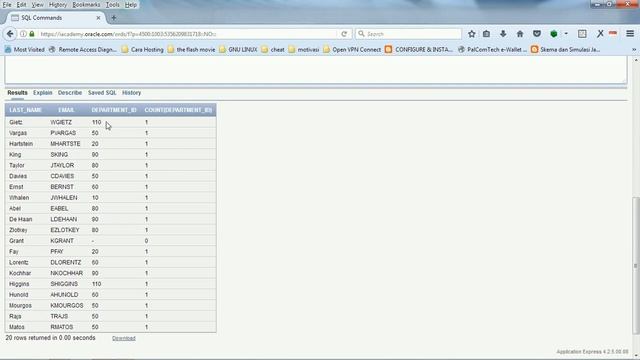The height and width of the screenshot is (360, 640).
Task: Click the green extension icon
Action: (554, 34)
